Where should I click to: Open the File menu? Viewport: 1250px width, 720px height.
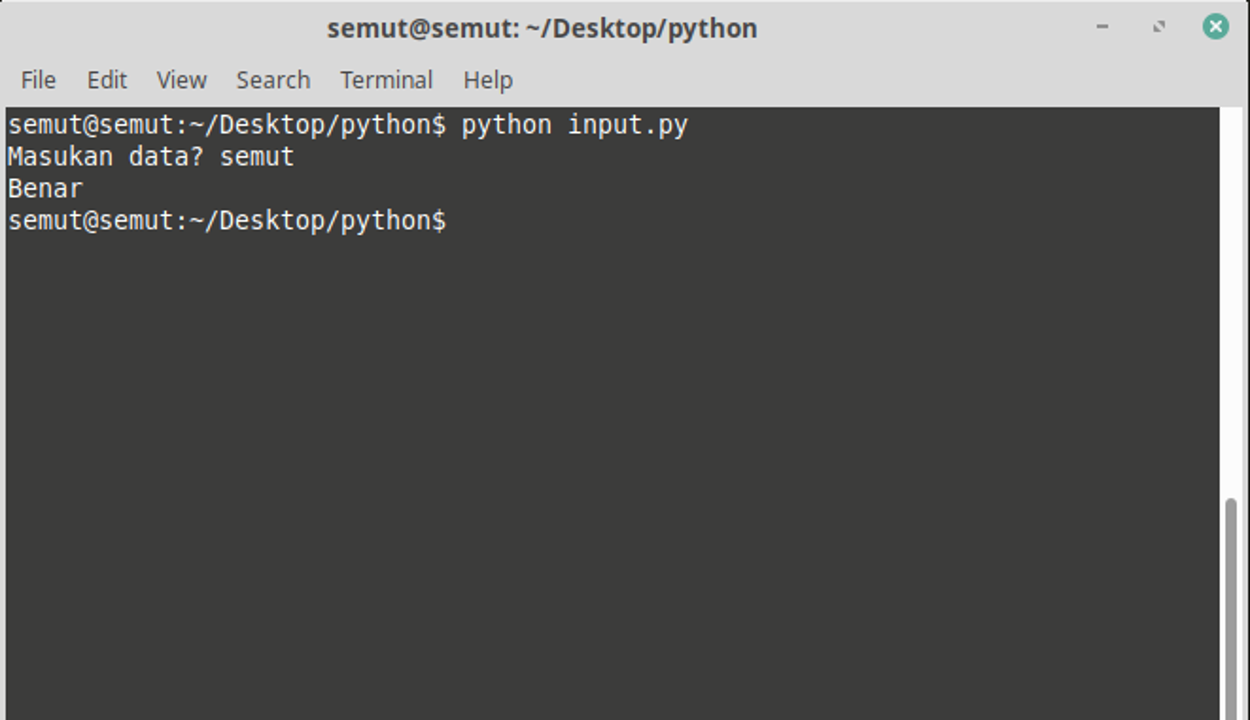click(38, 80)
